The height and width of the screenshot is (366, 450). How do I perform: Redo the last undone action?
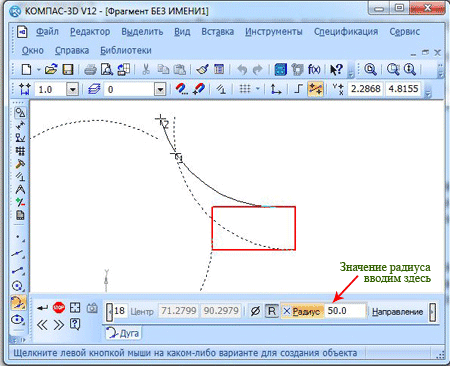point(257,70)
